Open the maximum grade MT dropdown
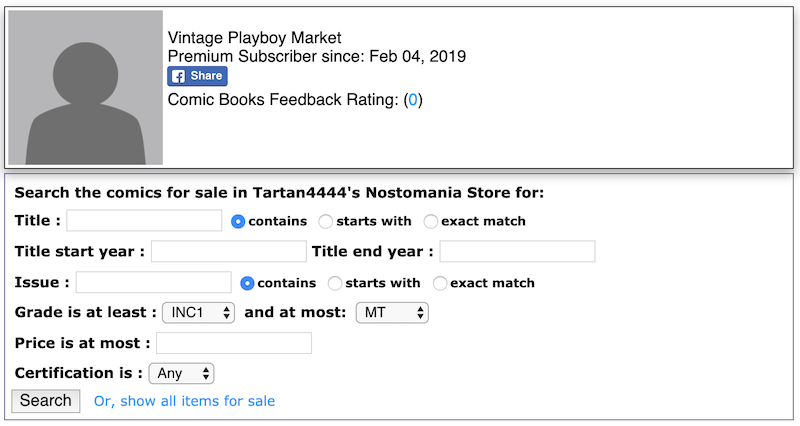This screenshot has height=426, width=800. coord(392,313)
